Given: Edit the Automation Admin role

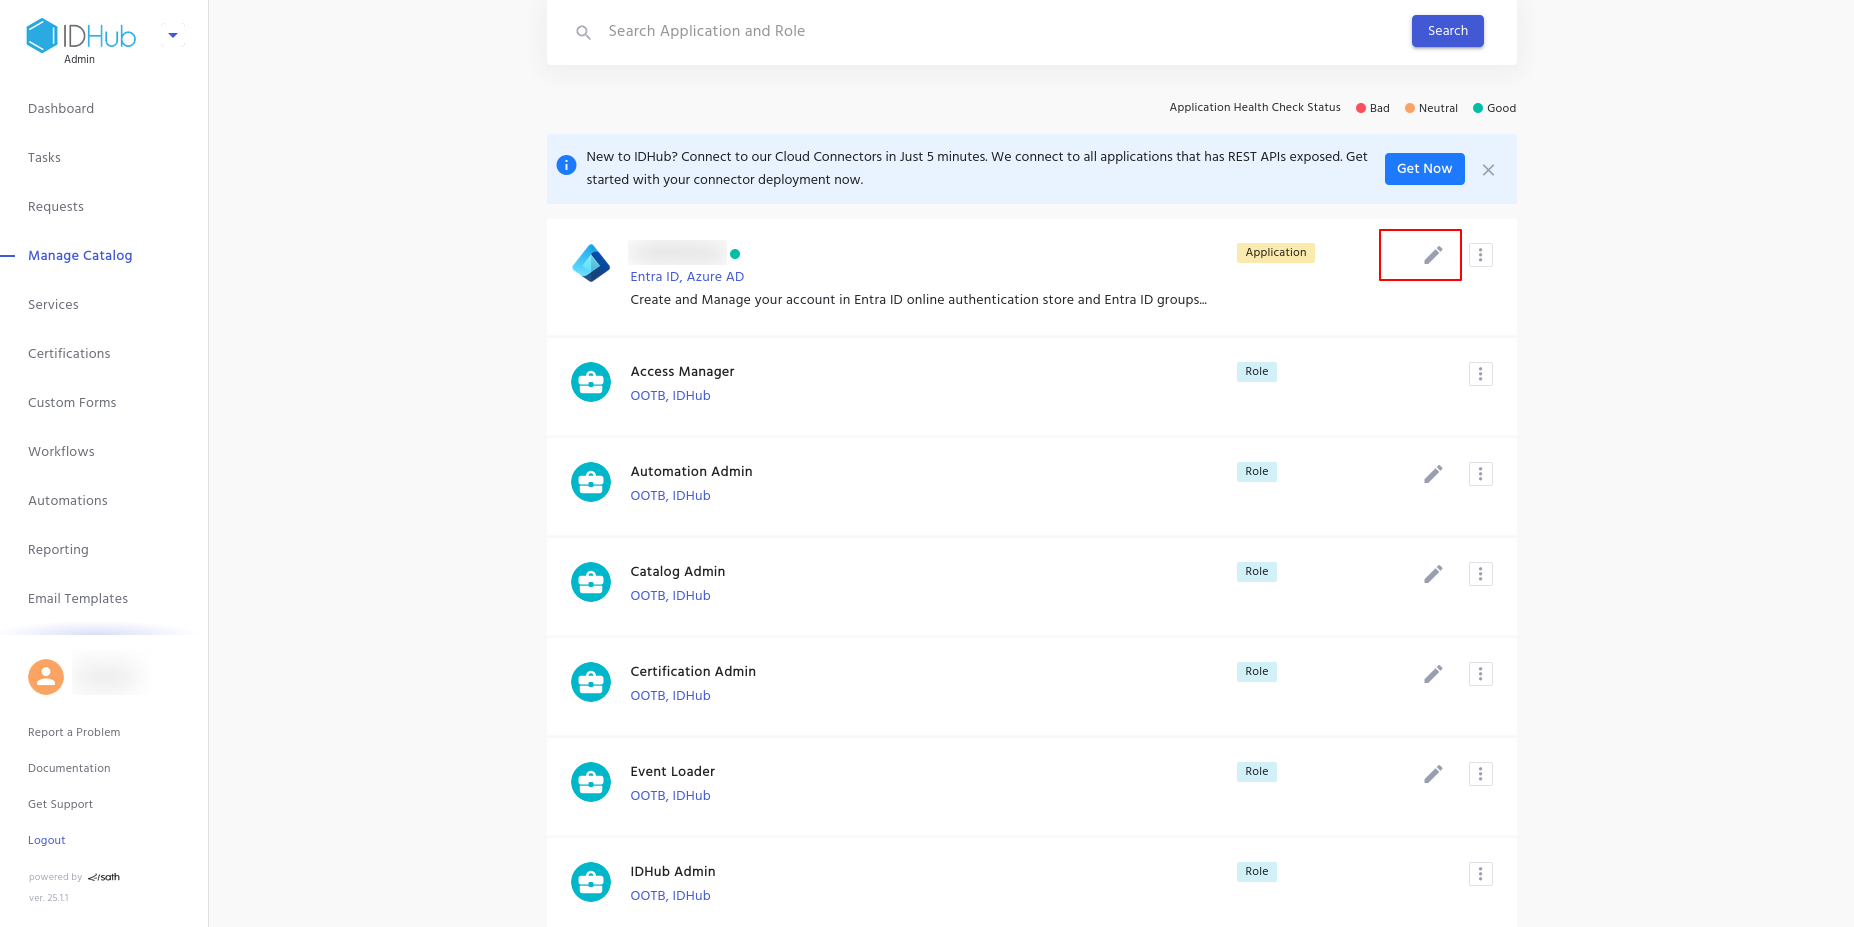Looking at the screenshot, I should point(1432,474).
